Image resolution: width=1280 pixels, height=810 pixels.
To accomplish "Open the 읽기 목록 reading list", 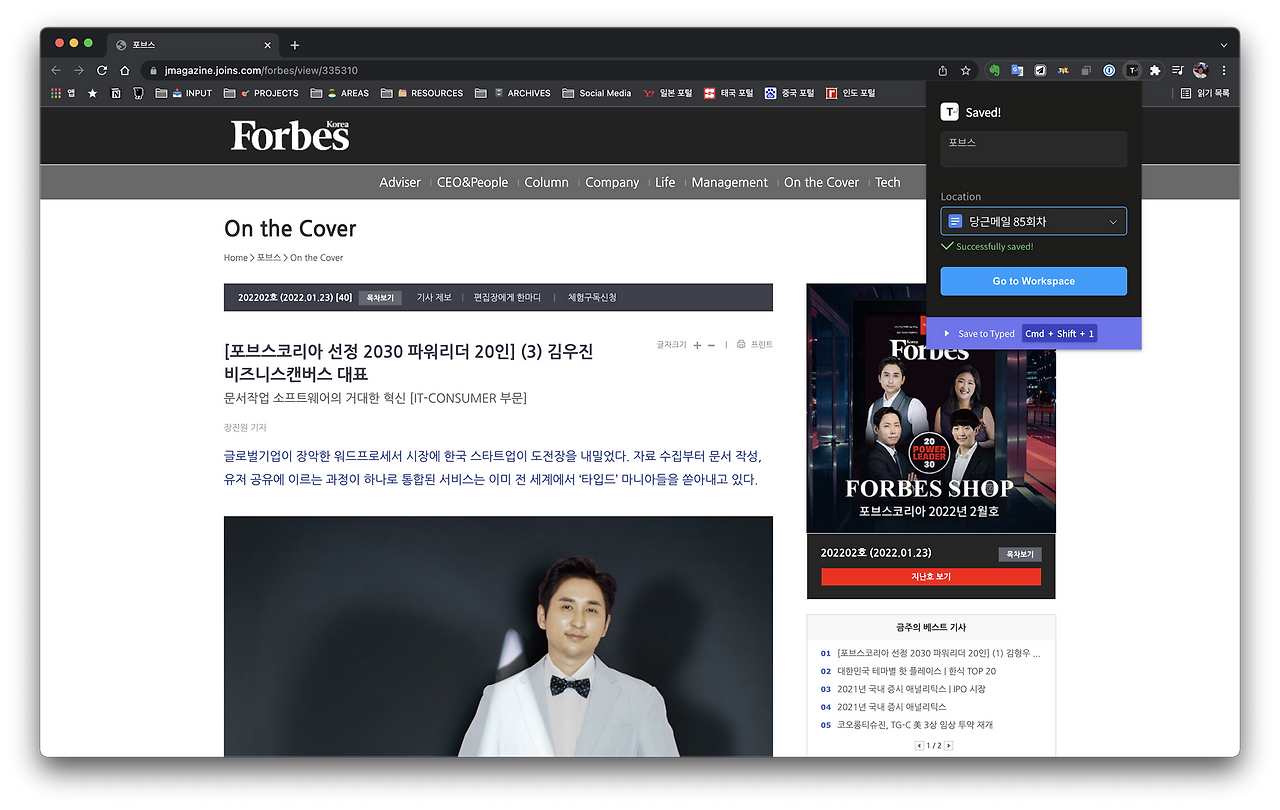I will click(x=1206, y=93).
